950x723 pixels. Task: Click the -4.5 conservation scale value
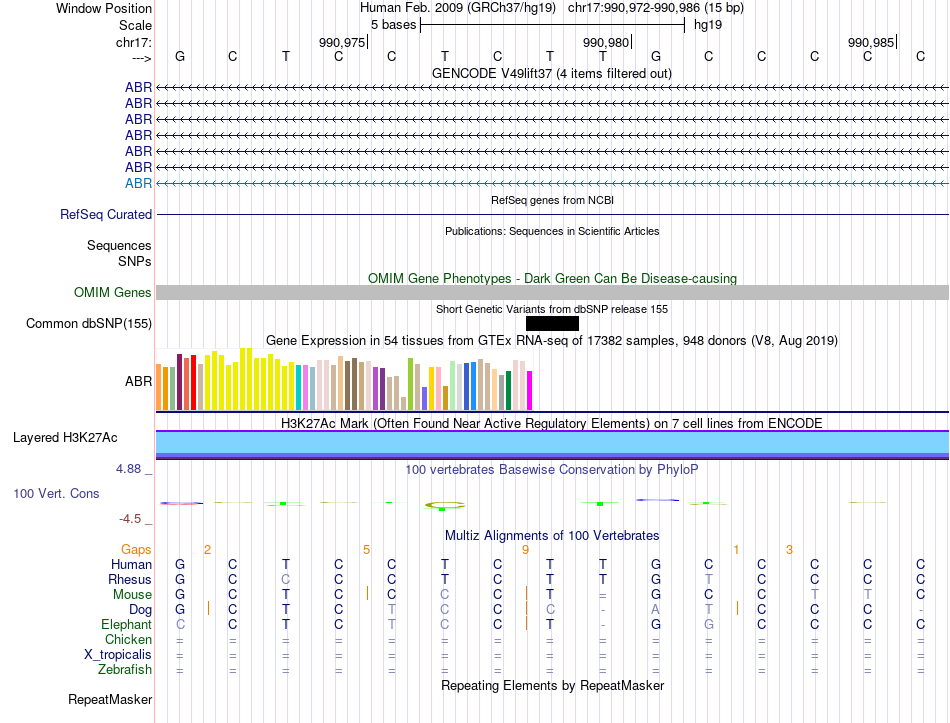130,519
